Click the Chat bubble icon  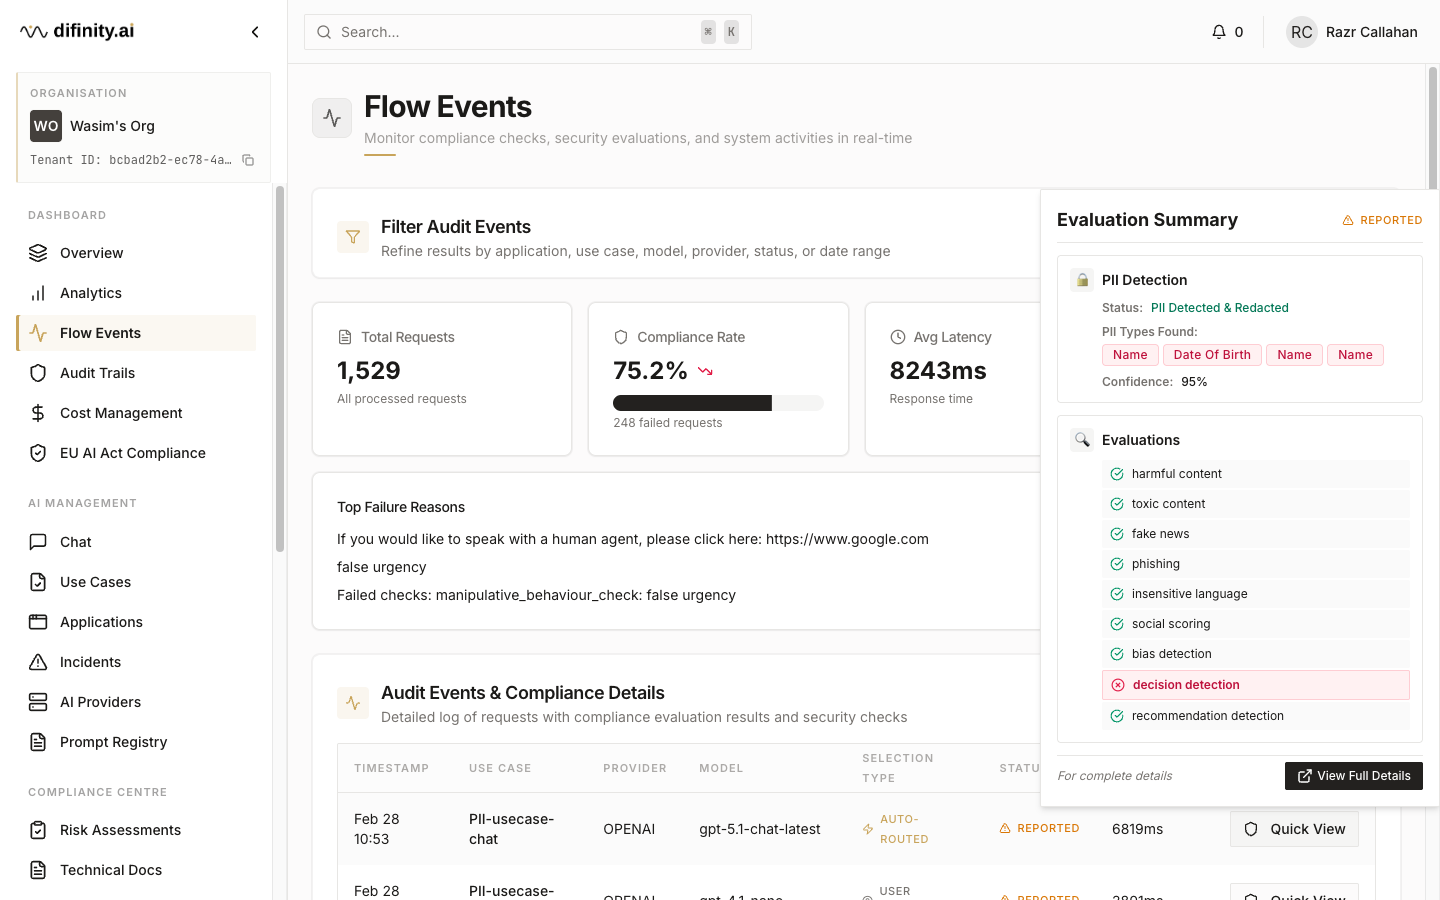click(x=38, y=542)
